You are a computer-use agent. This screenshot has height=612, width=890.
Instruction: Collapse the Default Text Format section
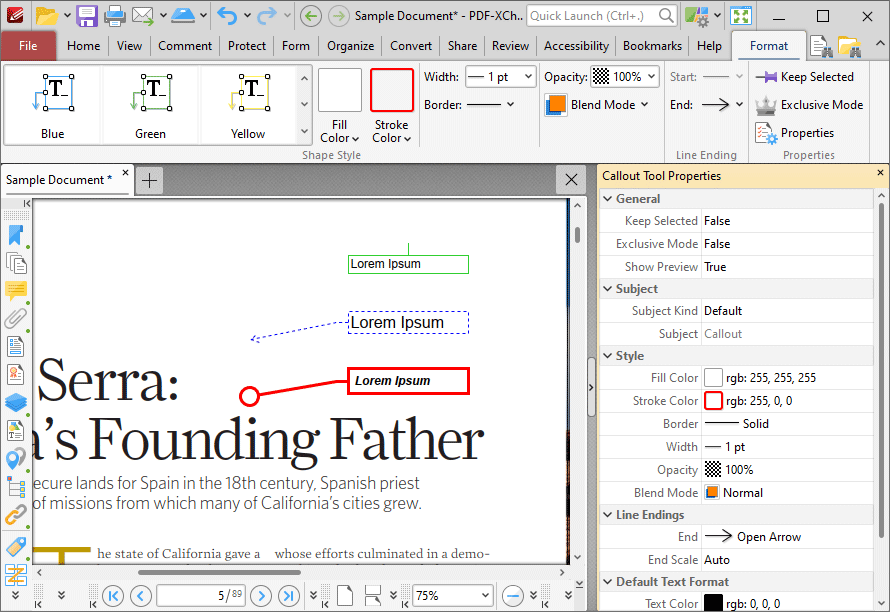(x=608, y=582)
